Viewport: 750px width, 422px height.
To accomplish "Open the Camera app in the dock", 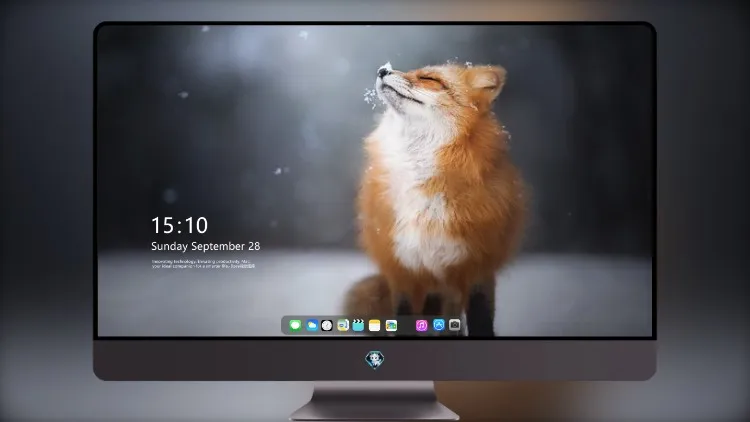I will 454,325.
